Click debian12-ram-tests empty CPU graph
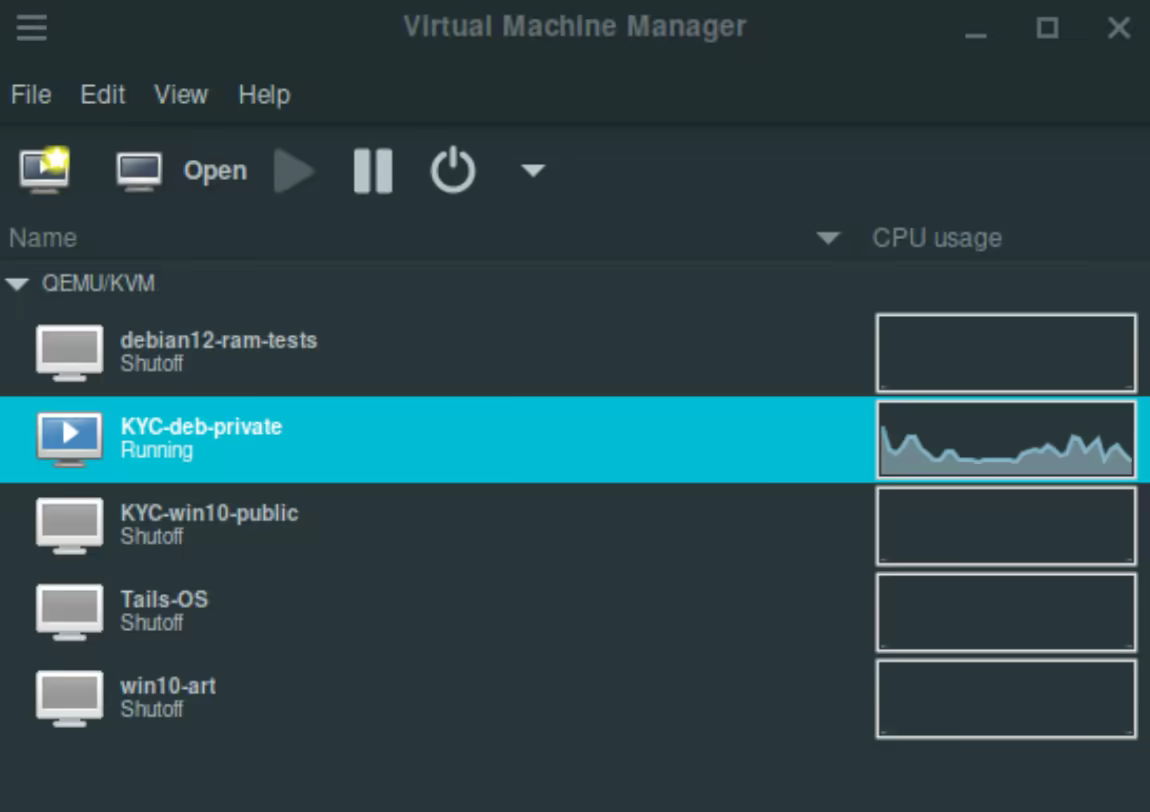This screenshot has width=1150, height=812. point(1006,353)
